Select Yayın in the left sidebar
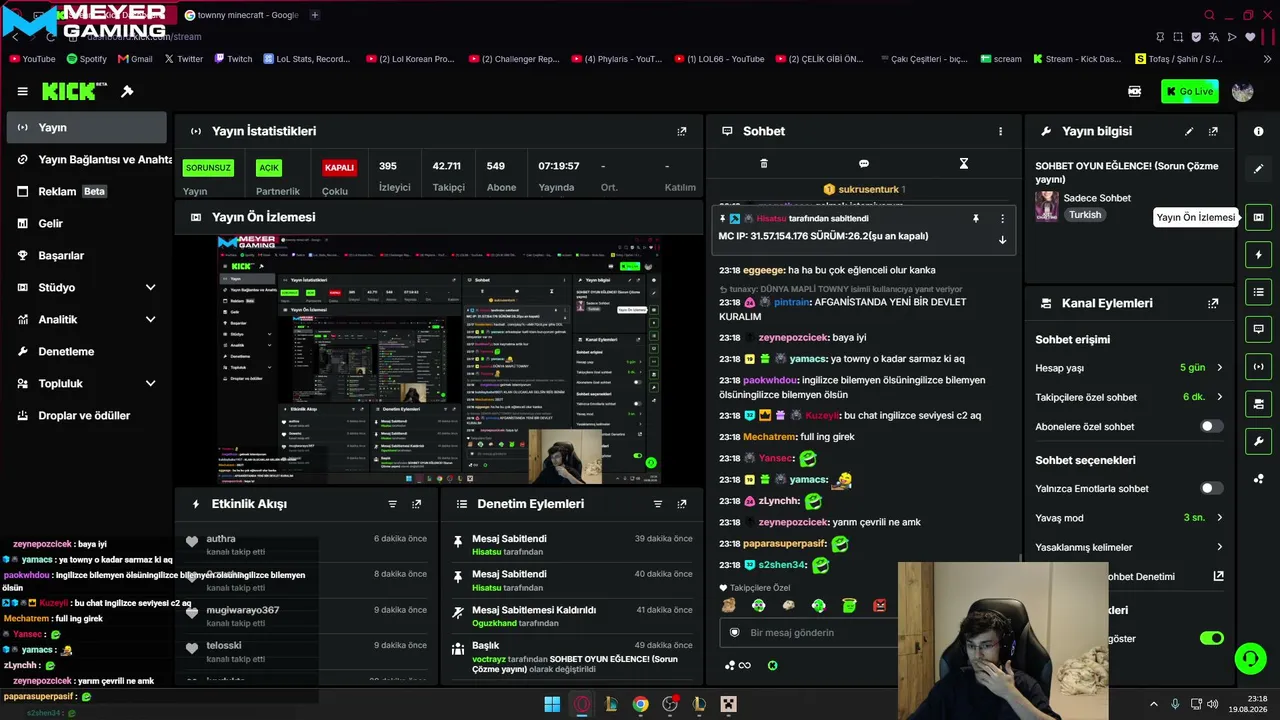This screenshot has height=720, width=1280. [x=87, y=127]
